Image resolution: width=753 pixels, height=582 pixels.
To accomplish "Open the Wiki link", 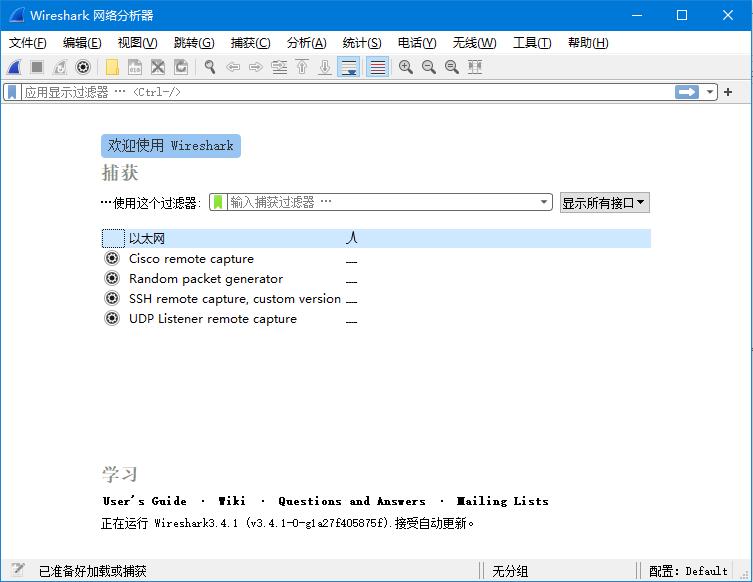I will tap(231, 501).
